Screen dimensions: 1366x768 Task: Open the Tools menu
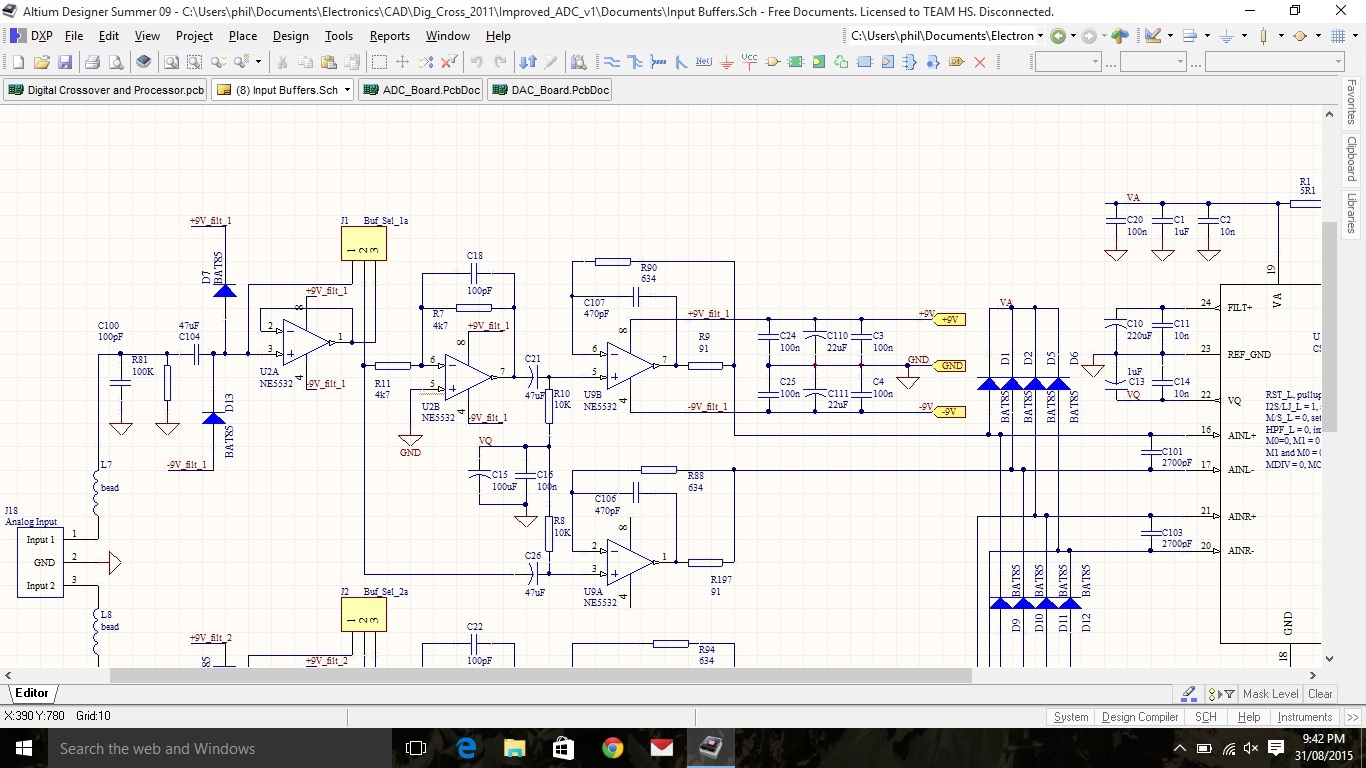click(339, 36)
